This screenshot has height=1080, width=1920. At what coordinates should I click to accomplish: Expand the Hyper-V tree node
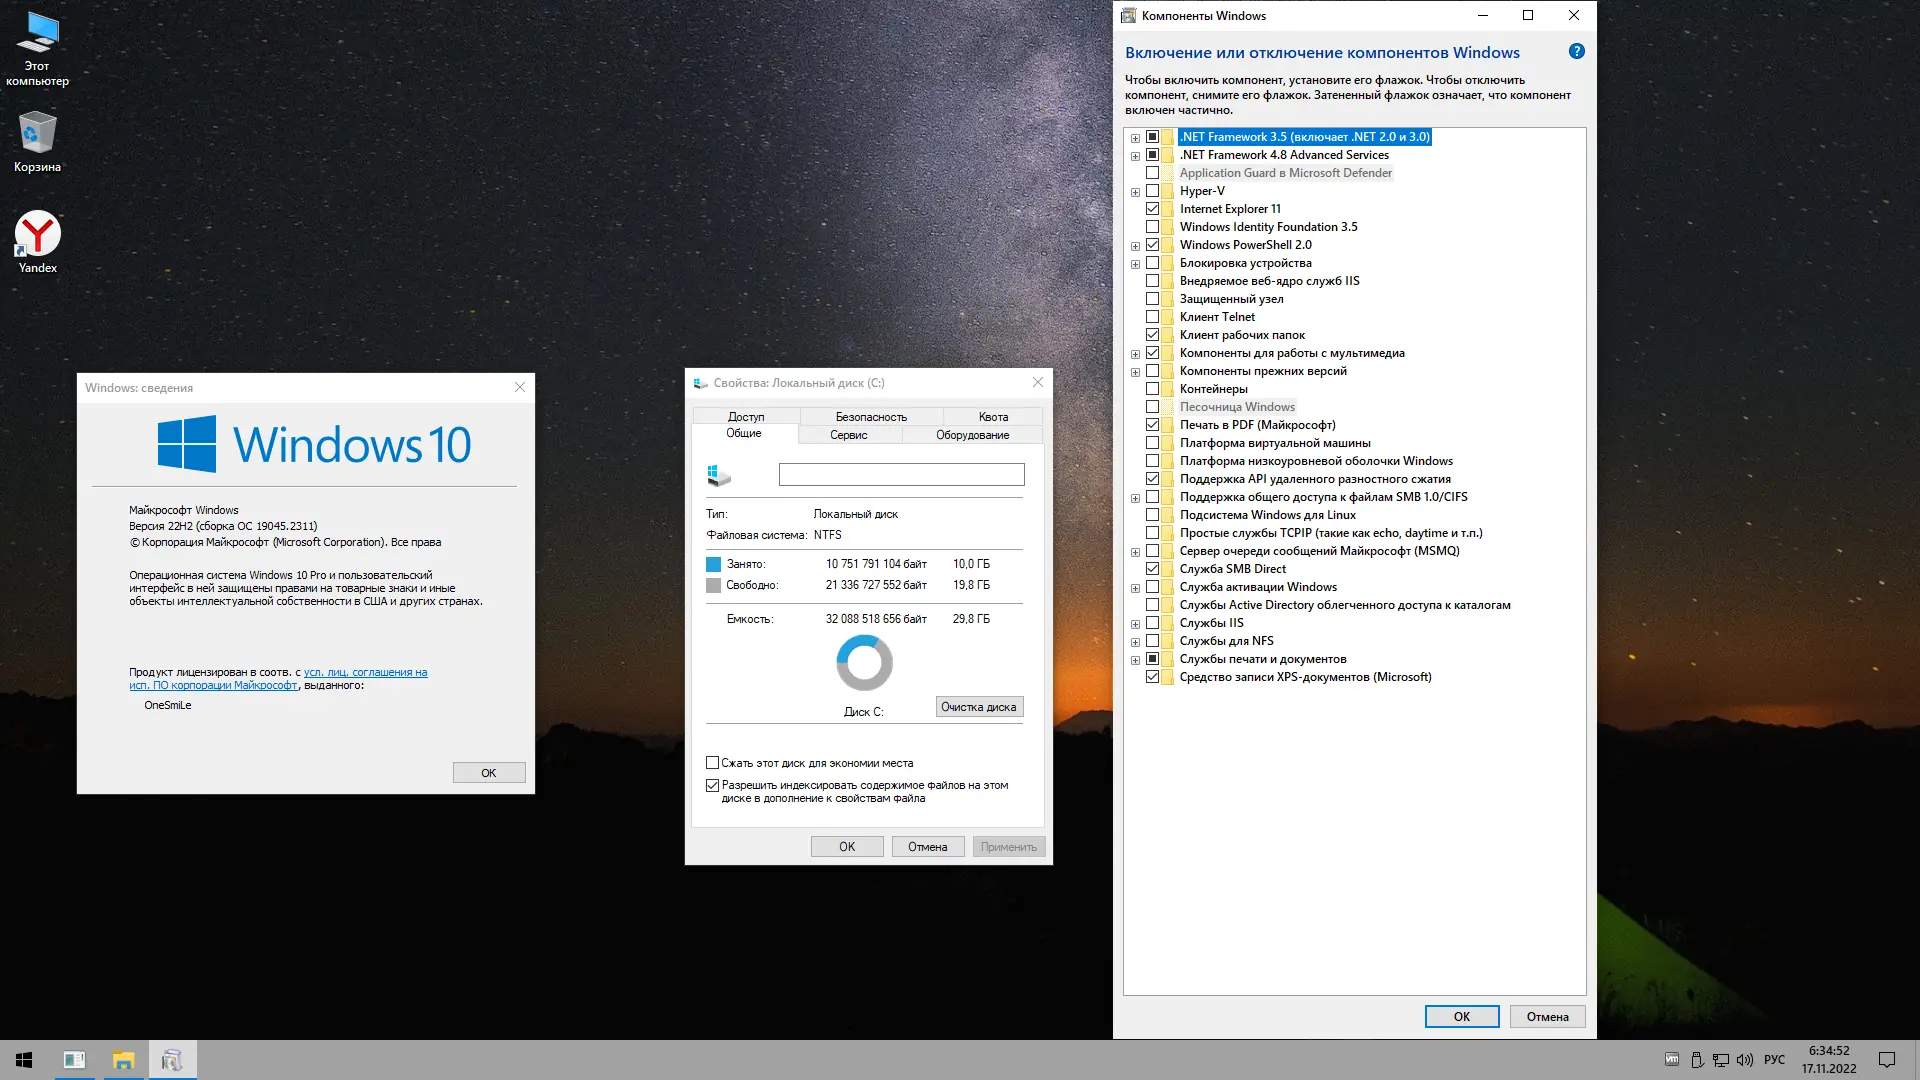1135,192
